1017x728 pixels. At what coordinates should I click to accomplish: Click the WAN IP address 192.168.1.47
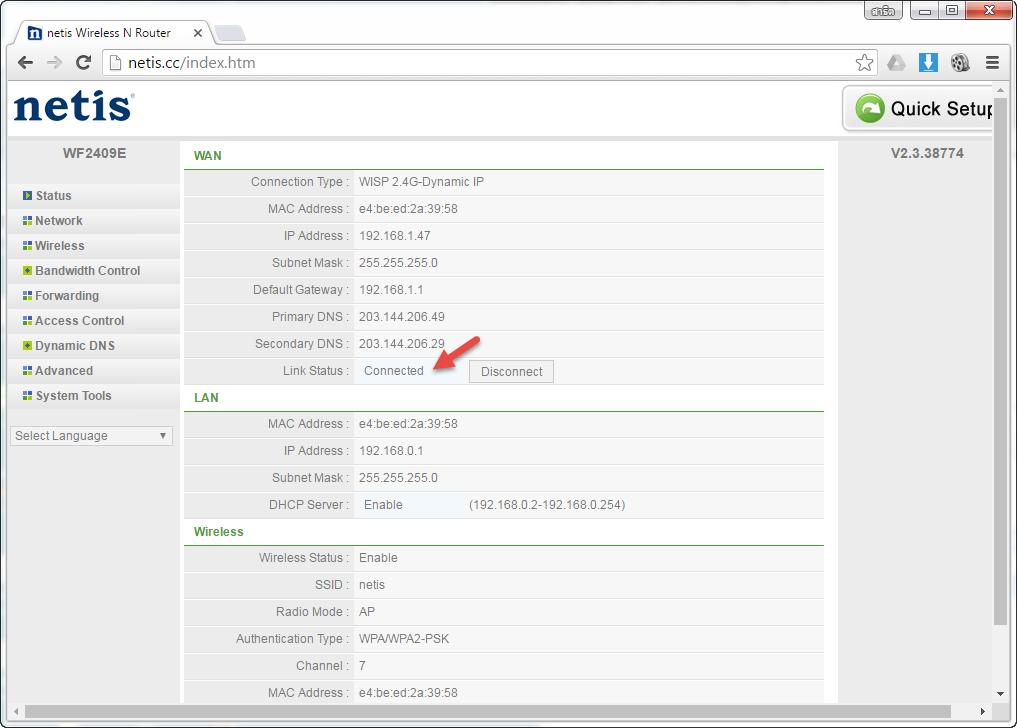(x=394, y=236)
